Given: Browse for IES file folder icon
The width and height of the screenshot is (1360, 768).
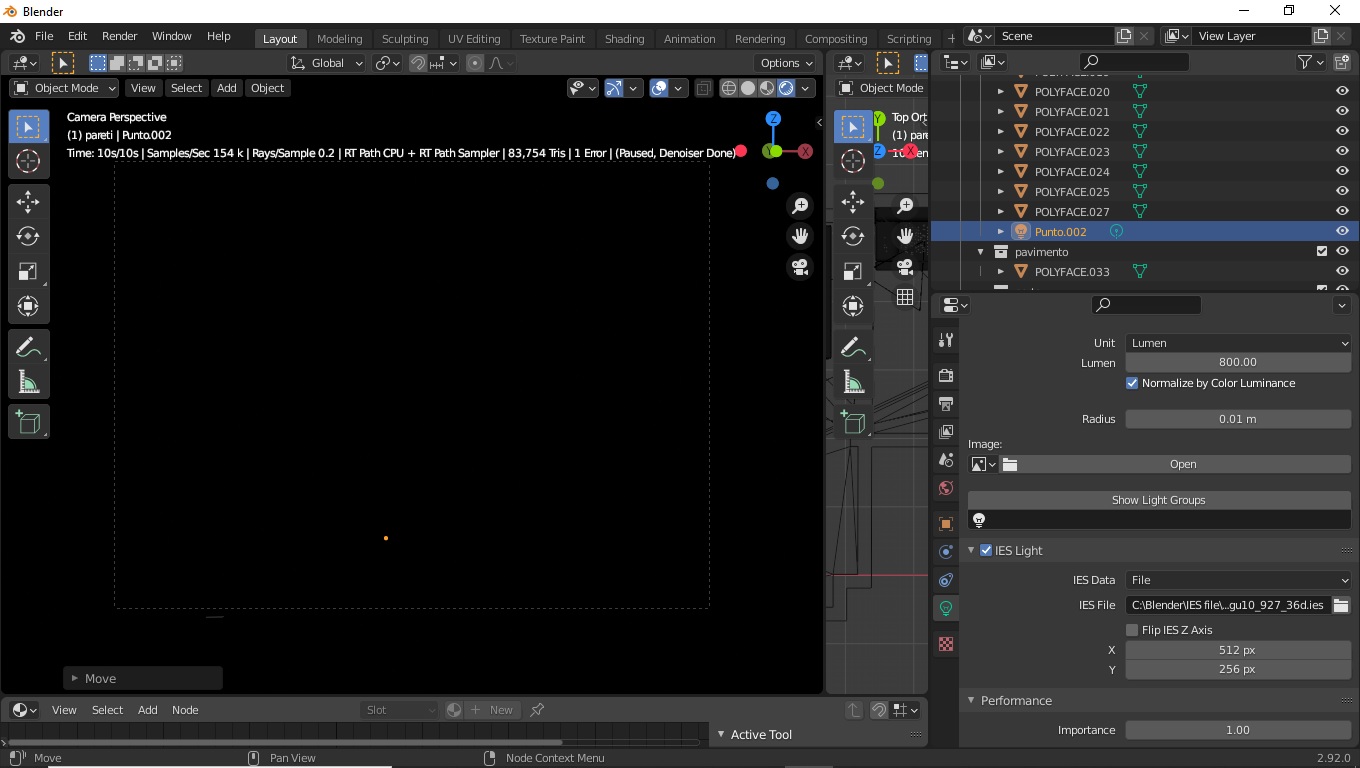Looking at the screenshot, I should (x=1341, y=605).
